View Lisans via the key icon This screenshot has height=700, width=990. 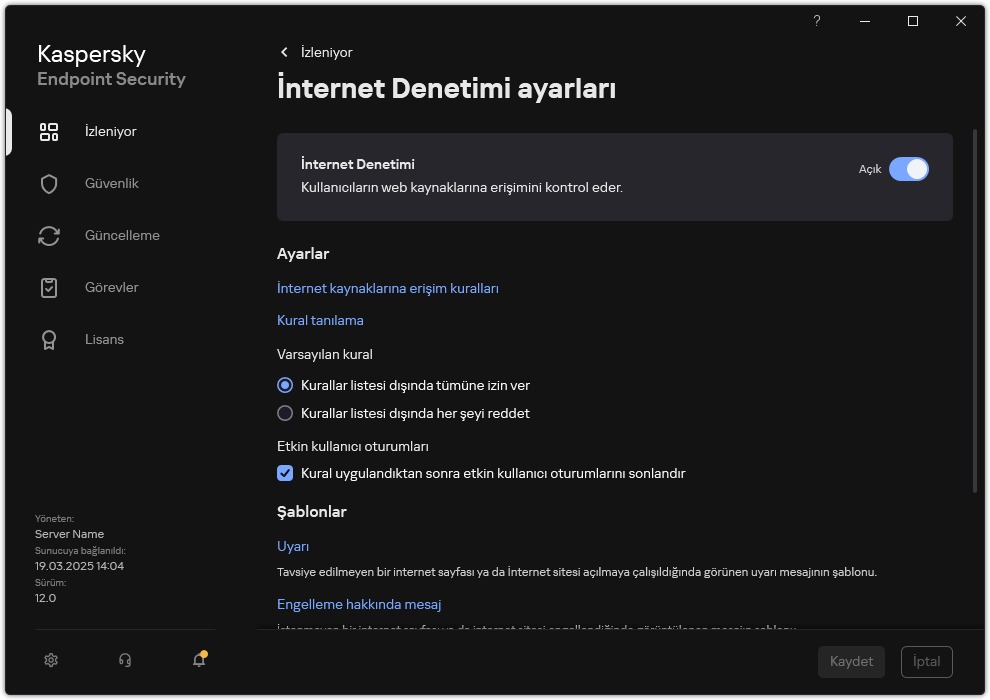(x=48, y=339)
